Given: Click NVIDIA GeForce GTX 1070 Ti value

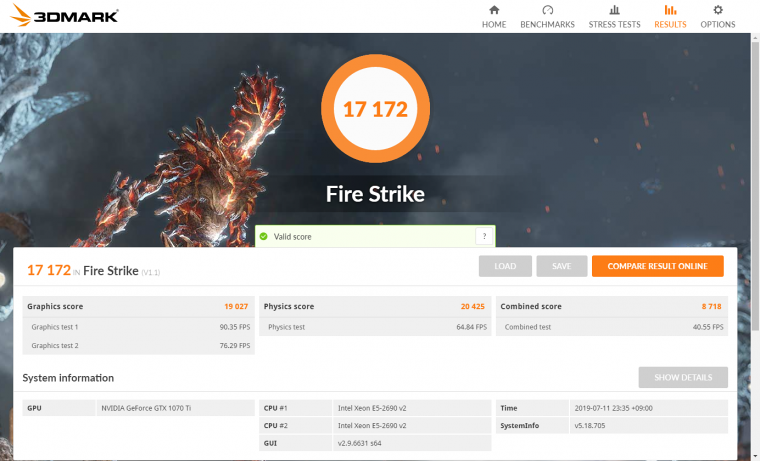Looking at the screenshot, I should (x=146, y=408).
